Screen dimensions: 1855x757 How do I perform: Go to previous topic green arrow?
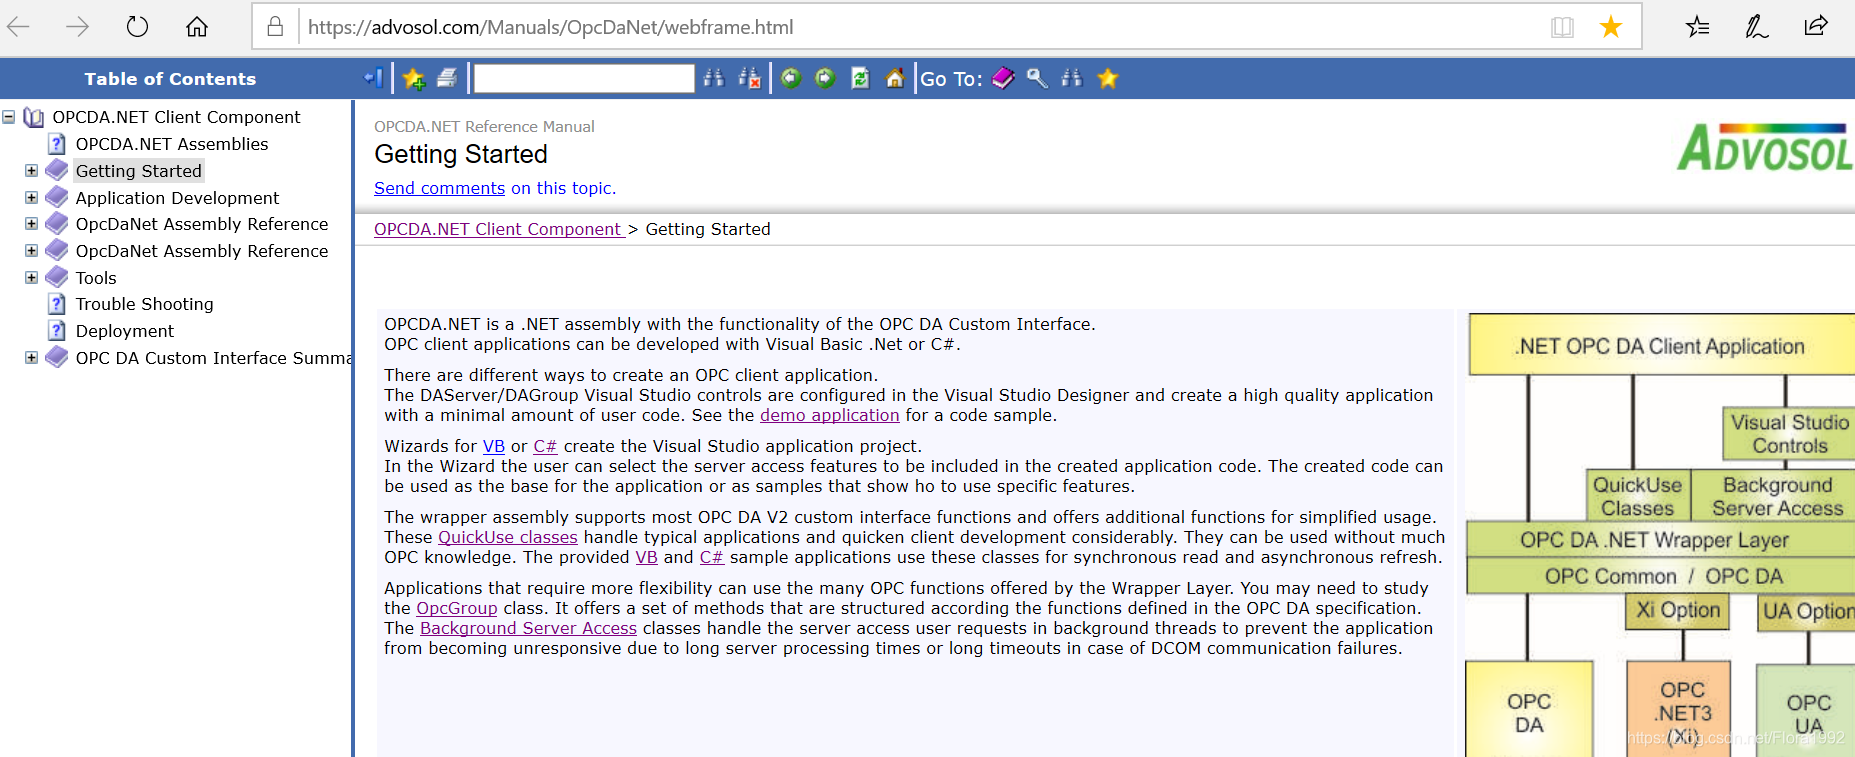pyautogui.click(x=791, y=78)
